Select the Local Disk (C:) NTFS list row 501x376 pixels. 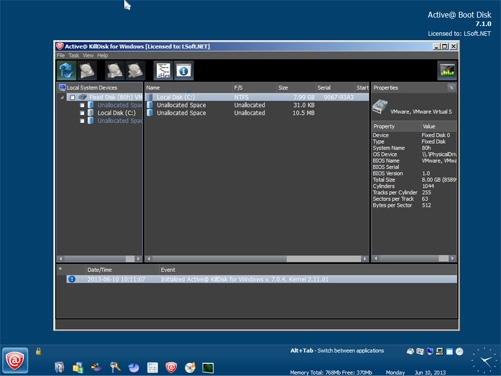(257, 97)
